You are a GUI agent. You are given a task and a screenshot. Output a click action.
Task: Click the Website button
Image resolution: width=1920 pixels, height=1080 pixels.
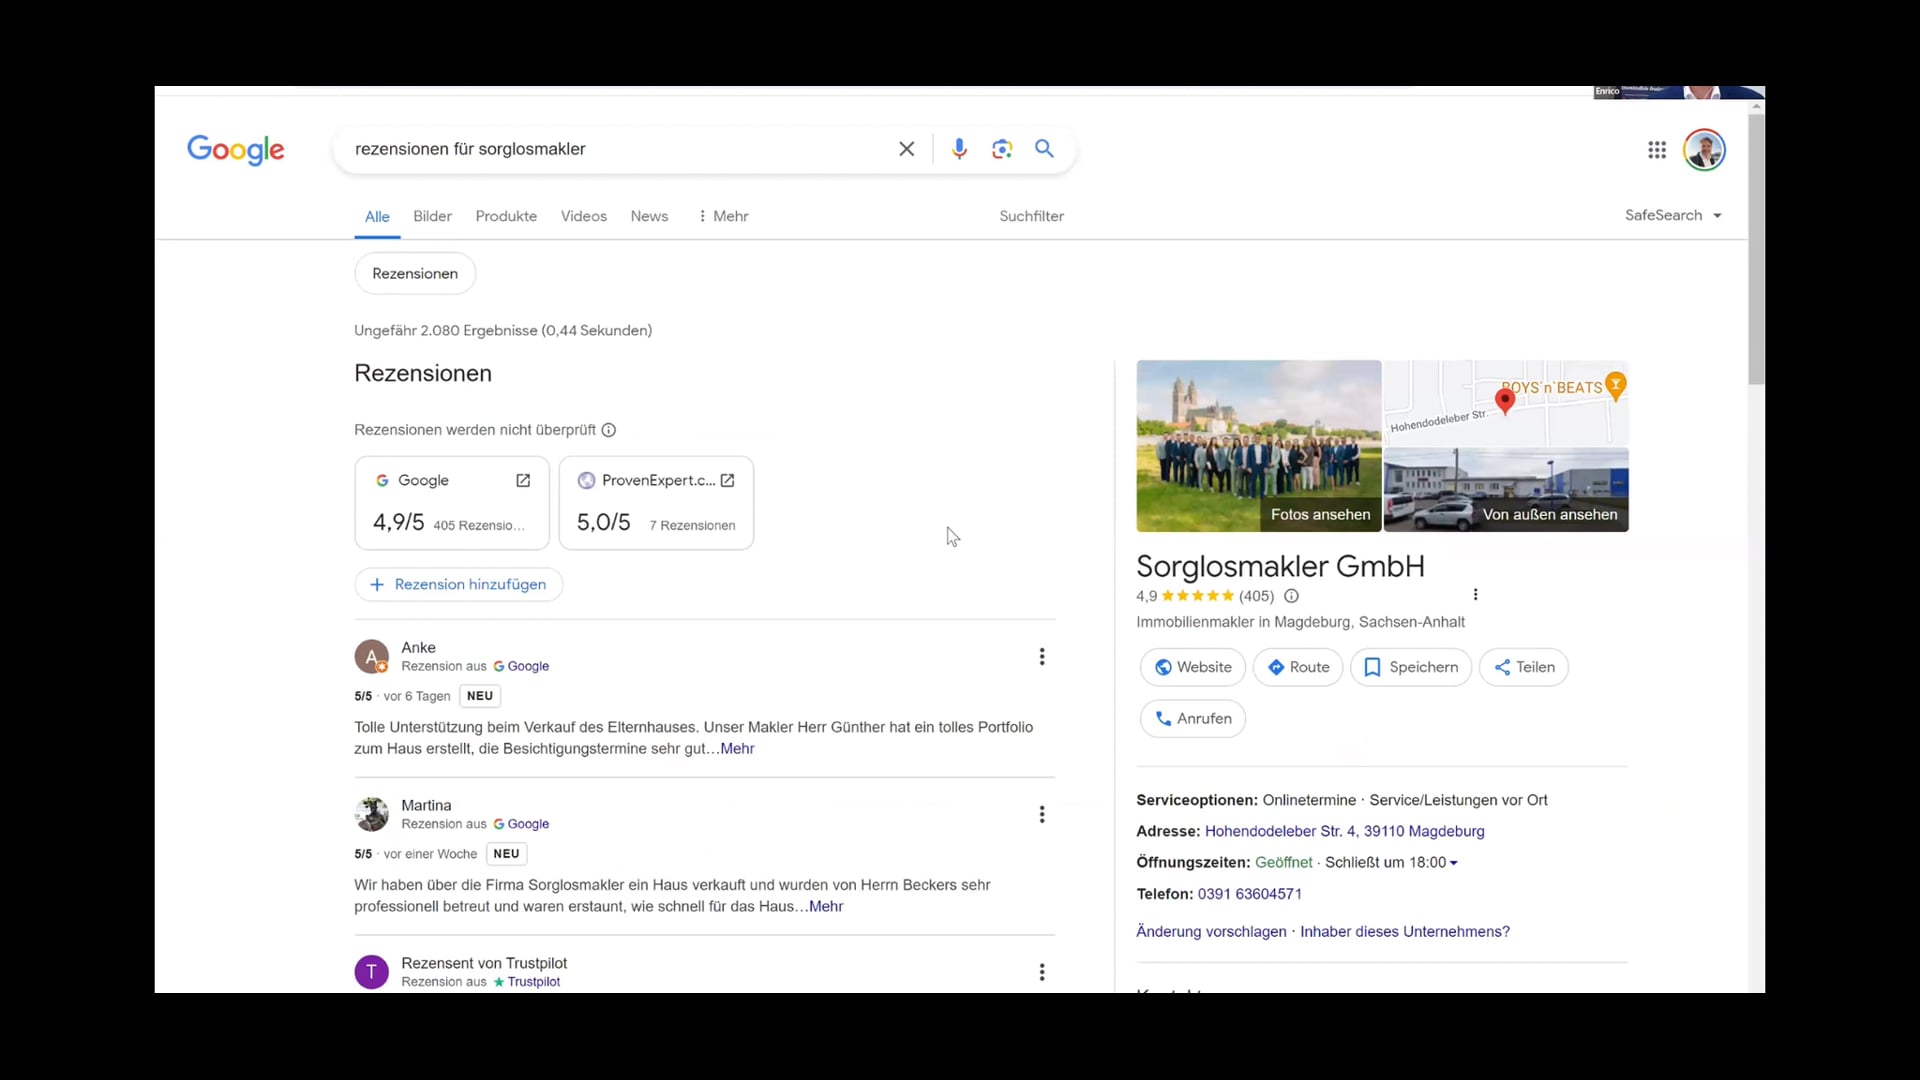[x=1193, y=667]
